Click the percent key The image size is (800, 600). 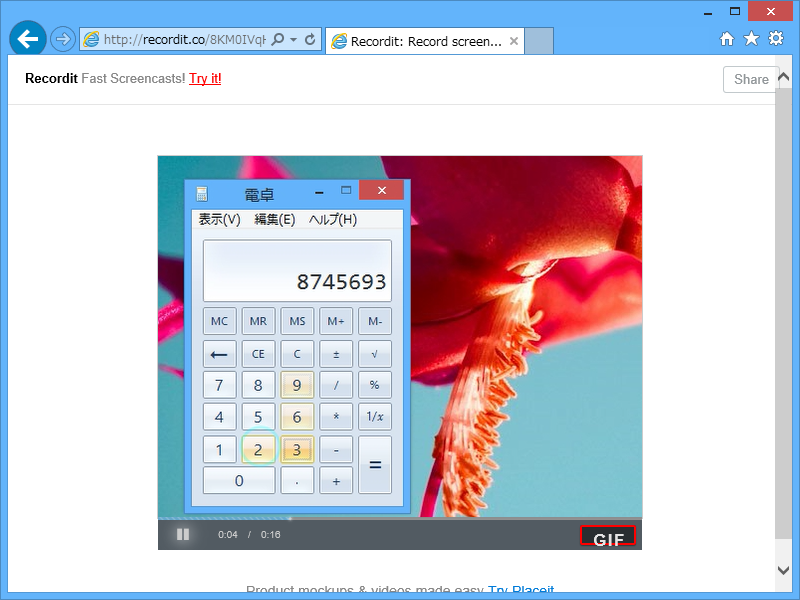pyautogui.click(x=375, y=385)
